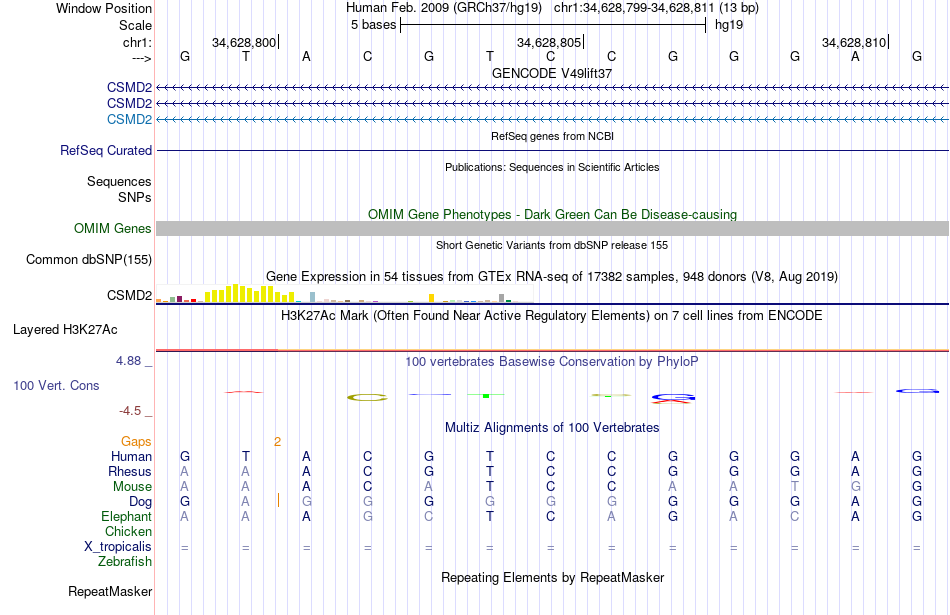
Task: Click the RepeatMasker track label
Action: pyautogui.click(x=110, y=591)
